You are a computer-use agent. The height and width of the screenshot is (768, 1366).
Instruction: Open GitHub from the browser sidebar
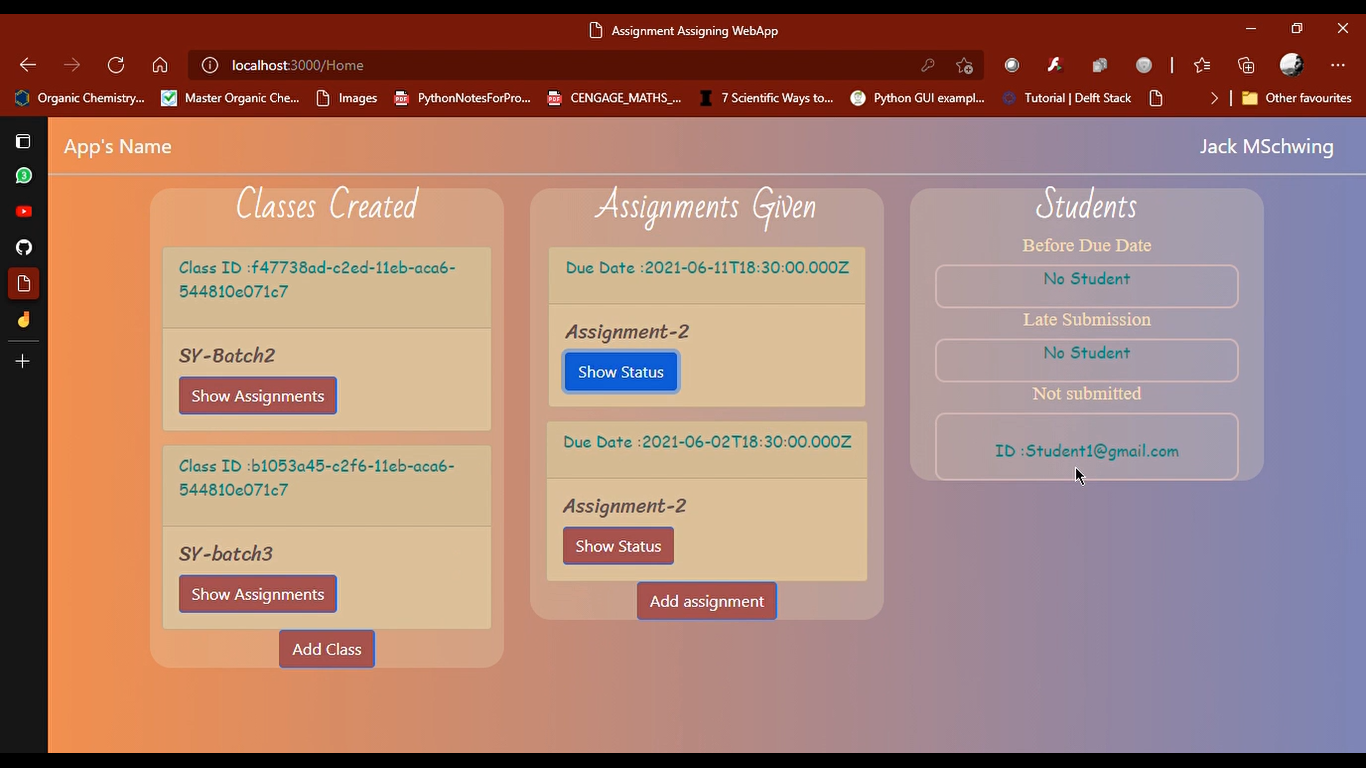pyautogui.click(x=23, y=247)
